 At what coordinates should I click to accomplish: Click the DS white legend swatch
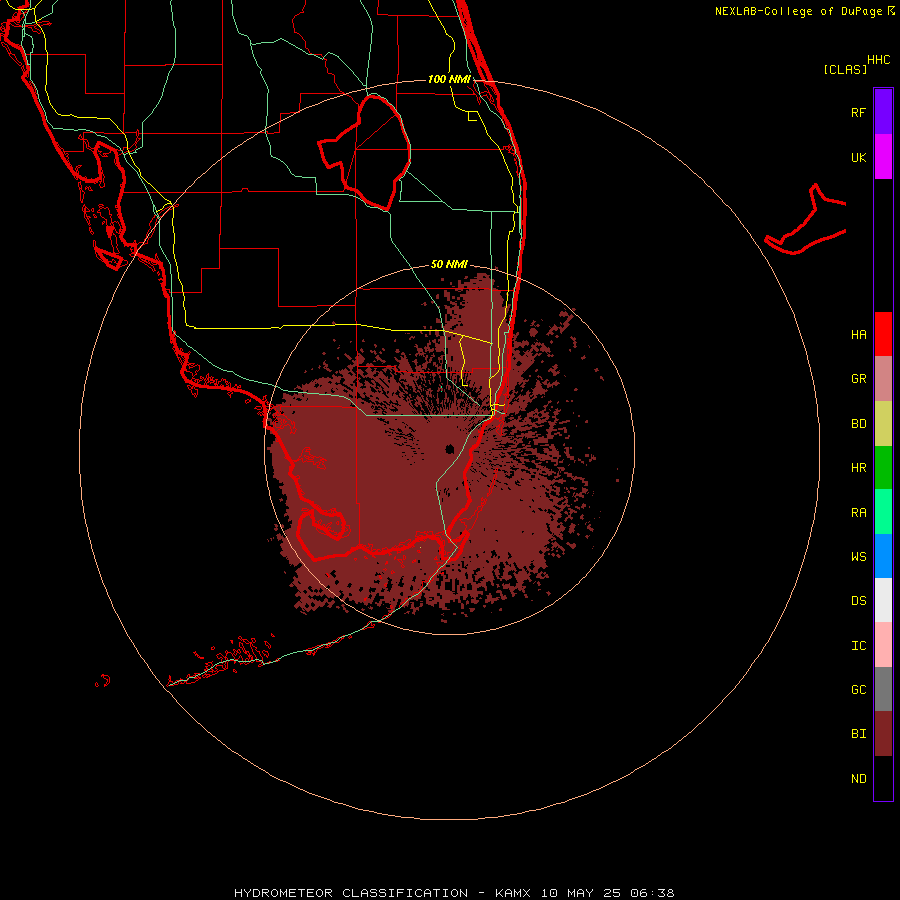(x=883, y=600)
